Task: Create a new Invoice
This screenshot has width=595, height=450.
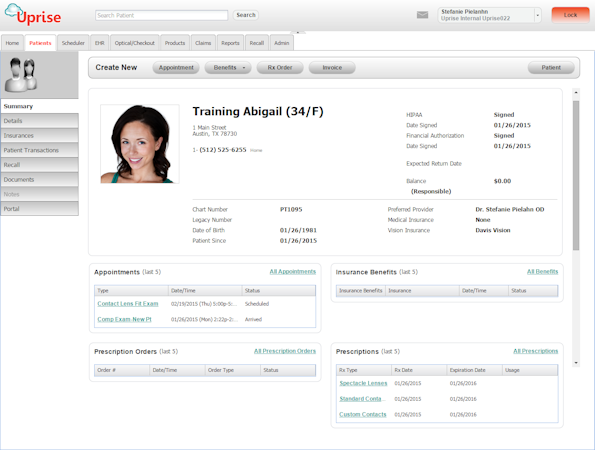Action: (x=332, y=68)
